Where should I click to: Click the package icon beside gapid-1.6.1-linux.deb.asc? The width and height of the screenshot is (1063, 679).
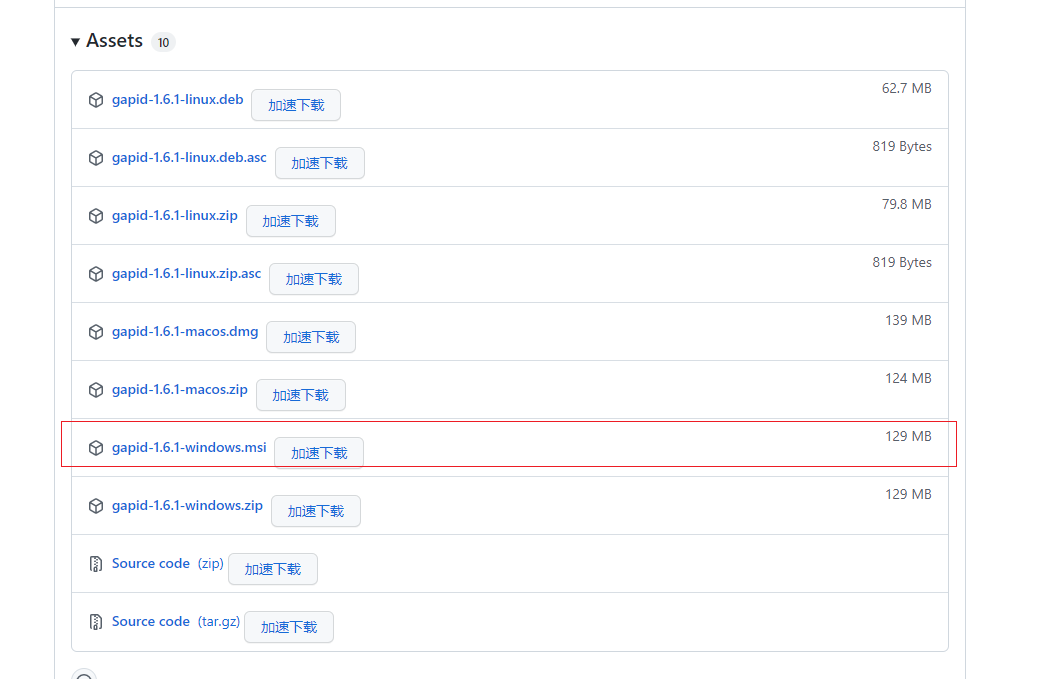95,157
